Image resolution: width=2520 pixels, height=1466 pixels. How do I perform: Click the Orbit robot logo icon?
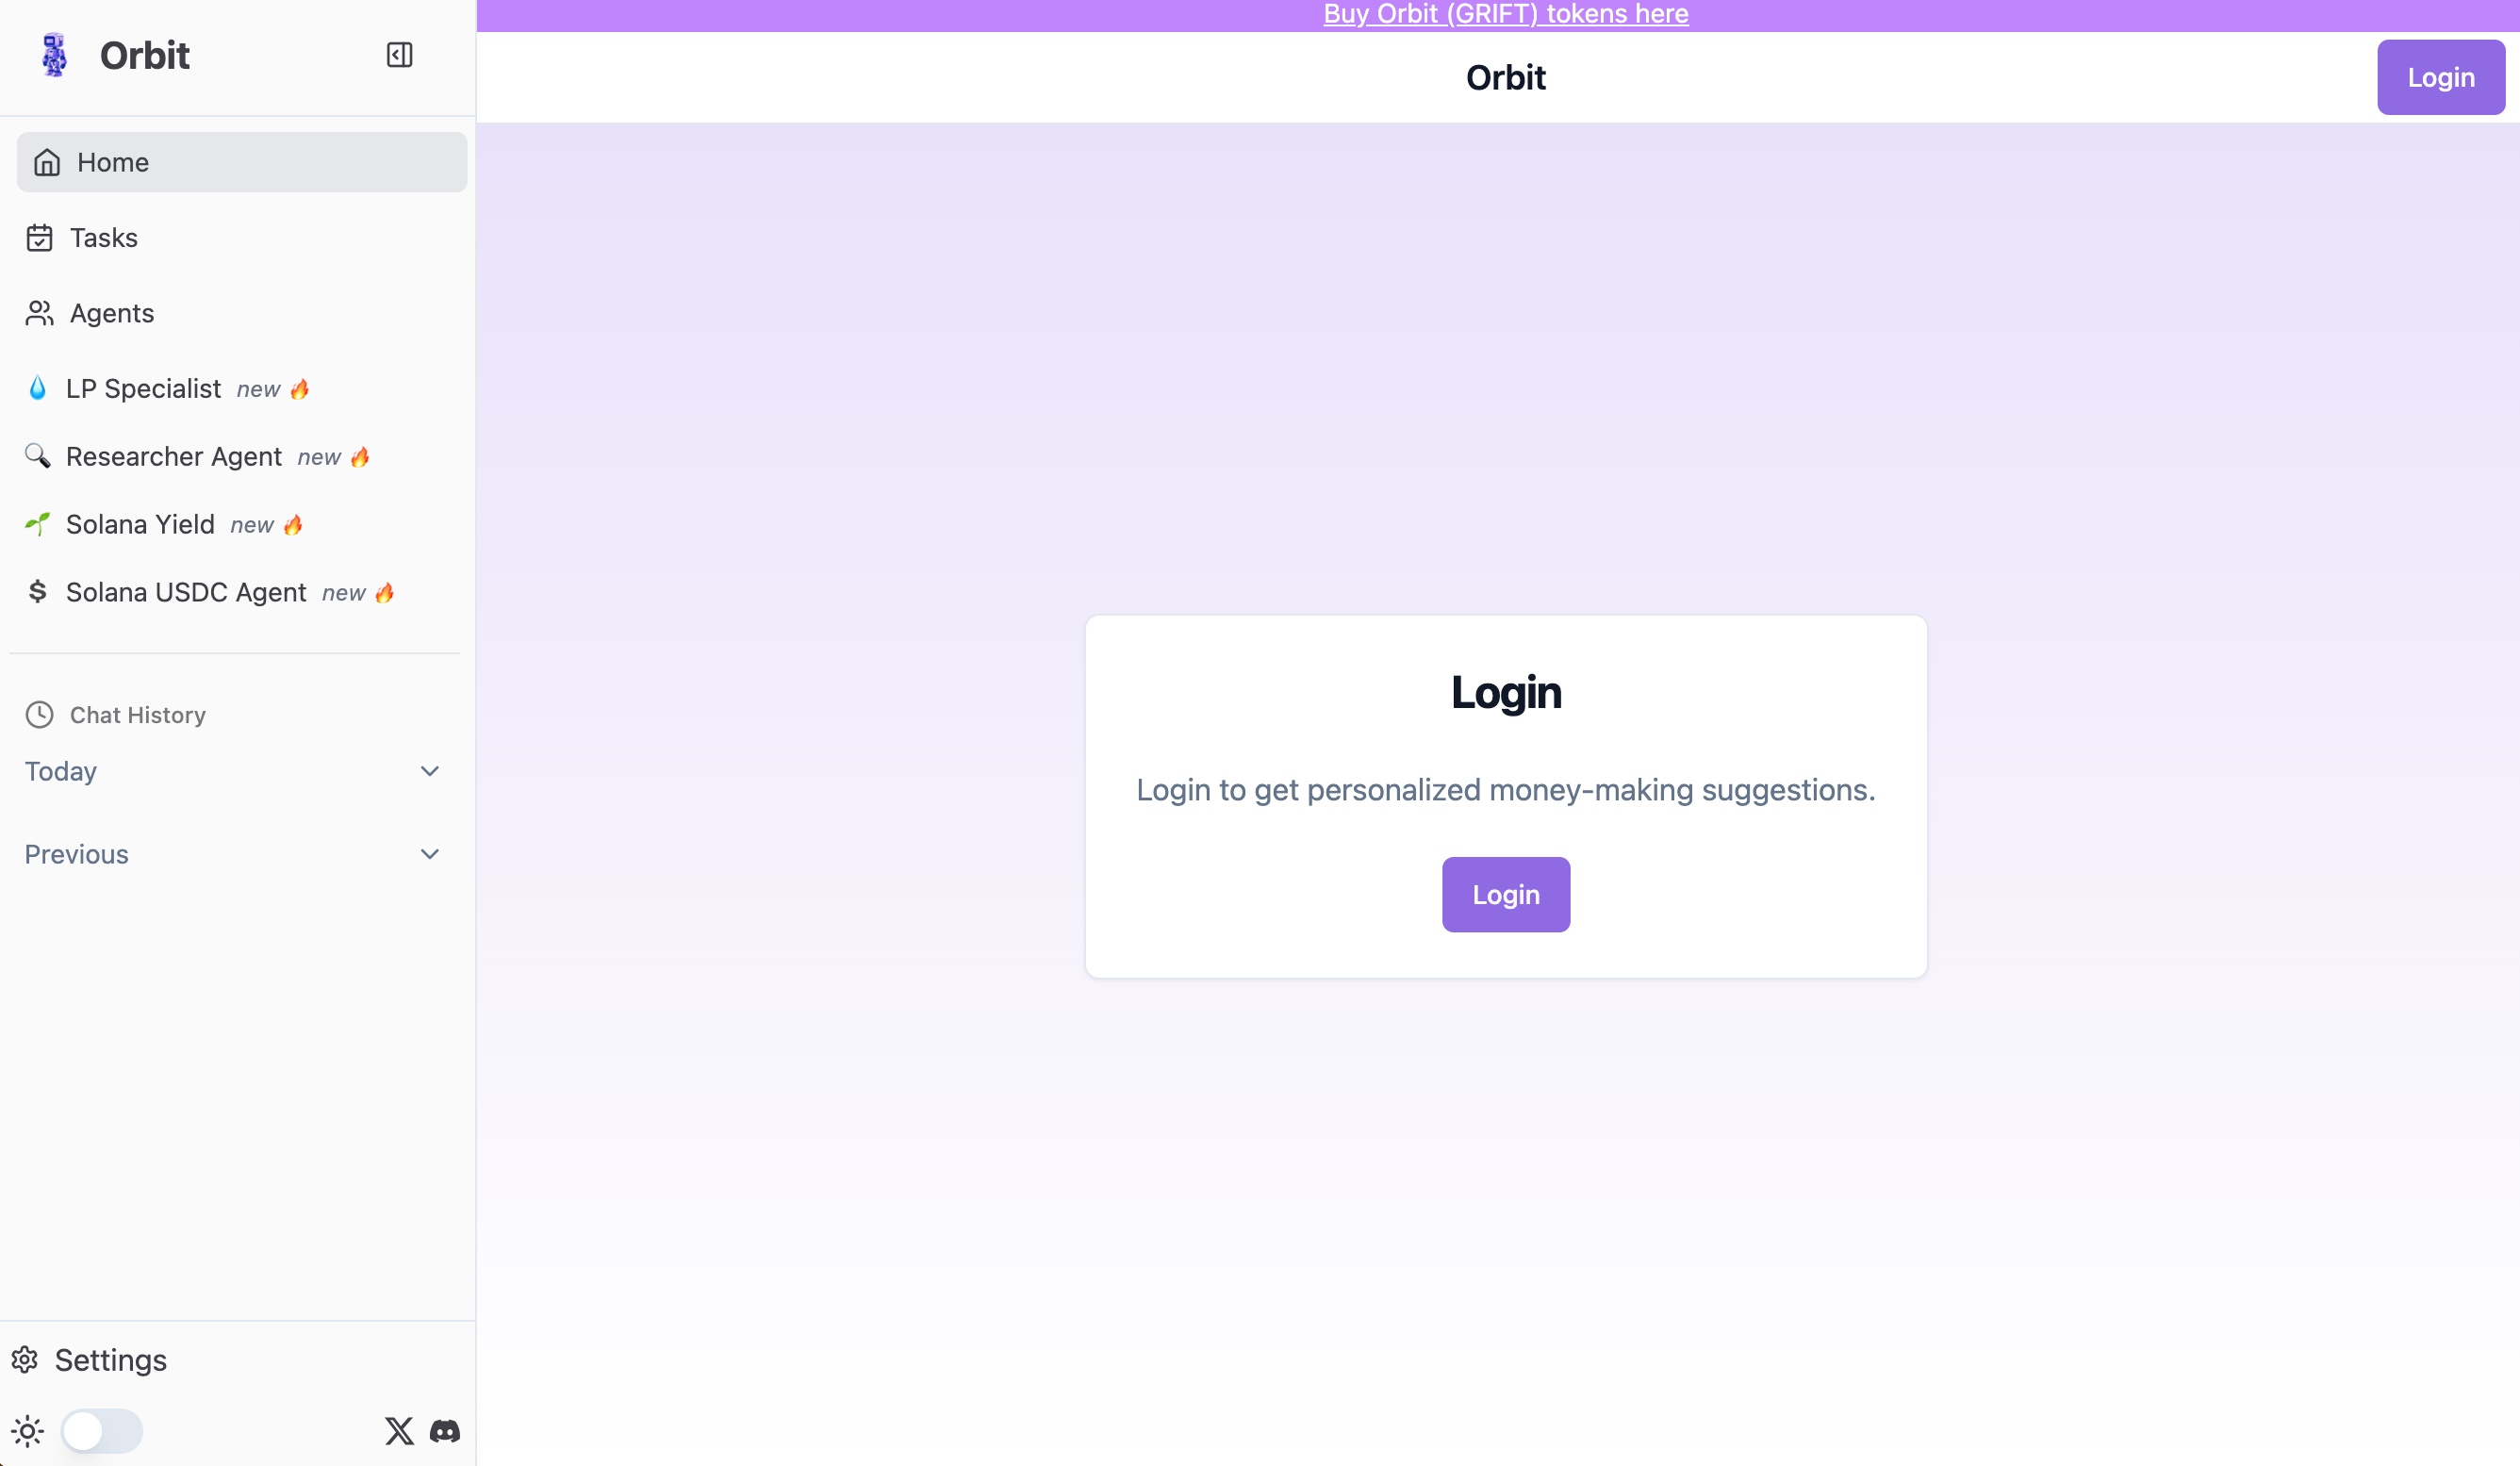click(55, 55)
